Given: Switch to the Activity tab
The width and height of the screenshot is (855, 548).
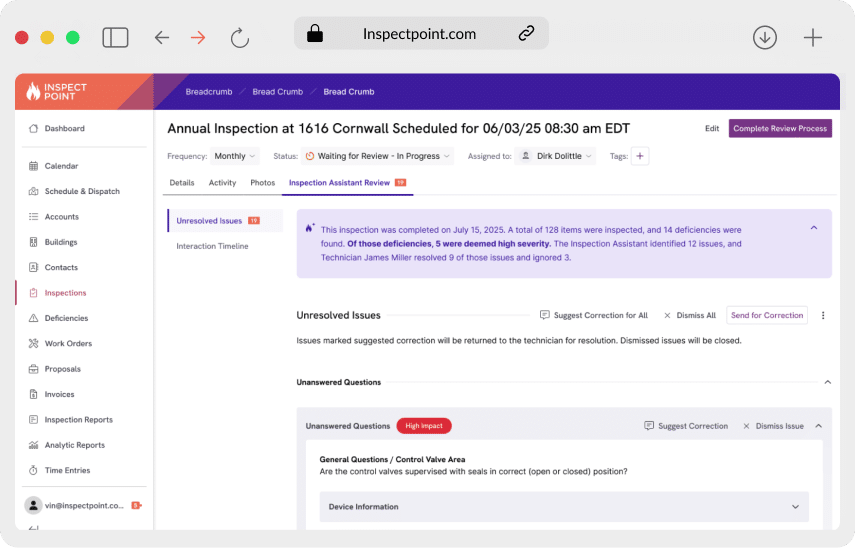Looking at the screenshot, I should click(222, 183).
